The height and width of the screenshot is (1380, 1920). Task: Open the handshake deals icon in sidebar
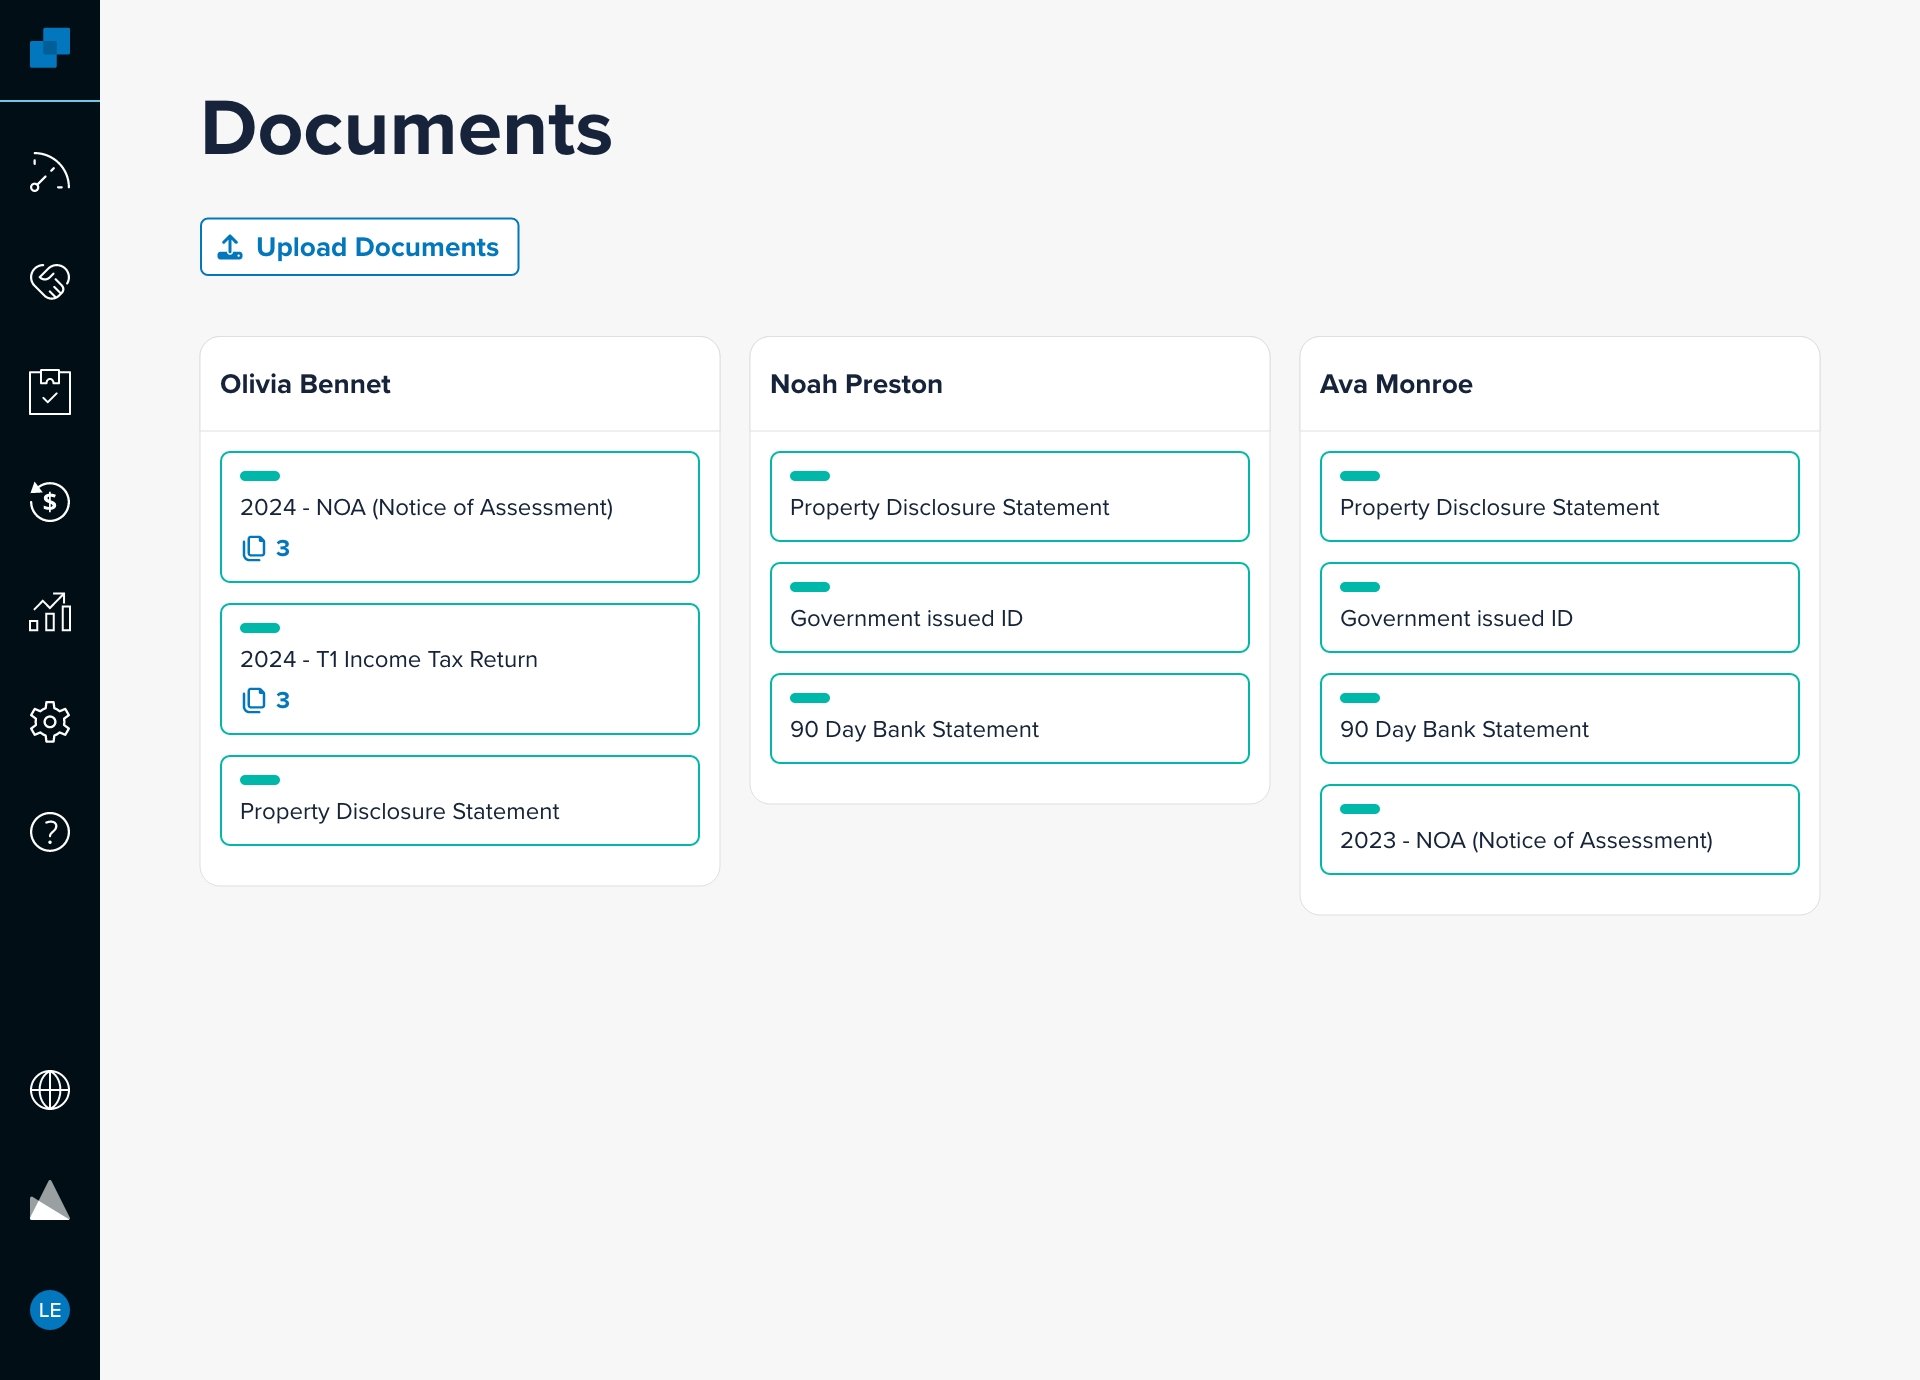pos(49,282)
